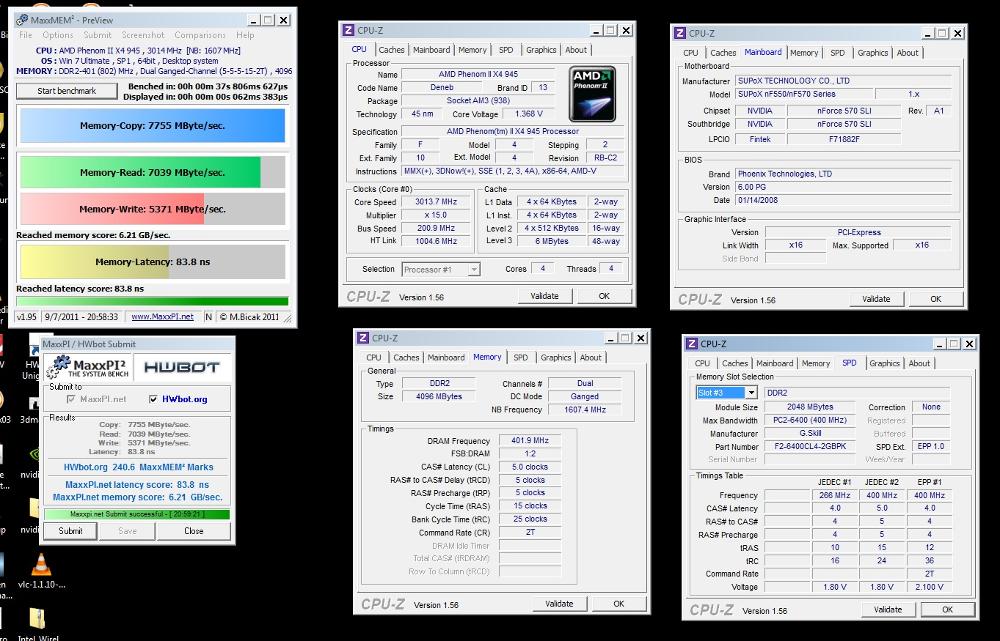Open the Processor #1 selection dropdown
This screenshot has height=641, width=1000.
[x=441, y=270]
